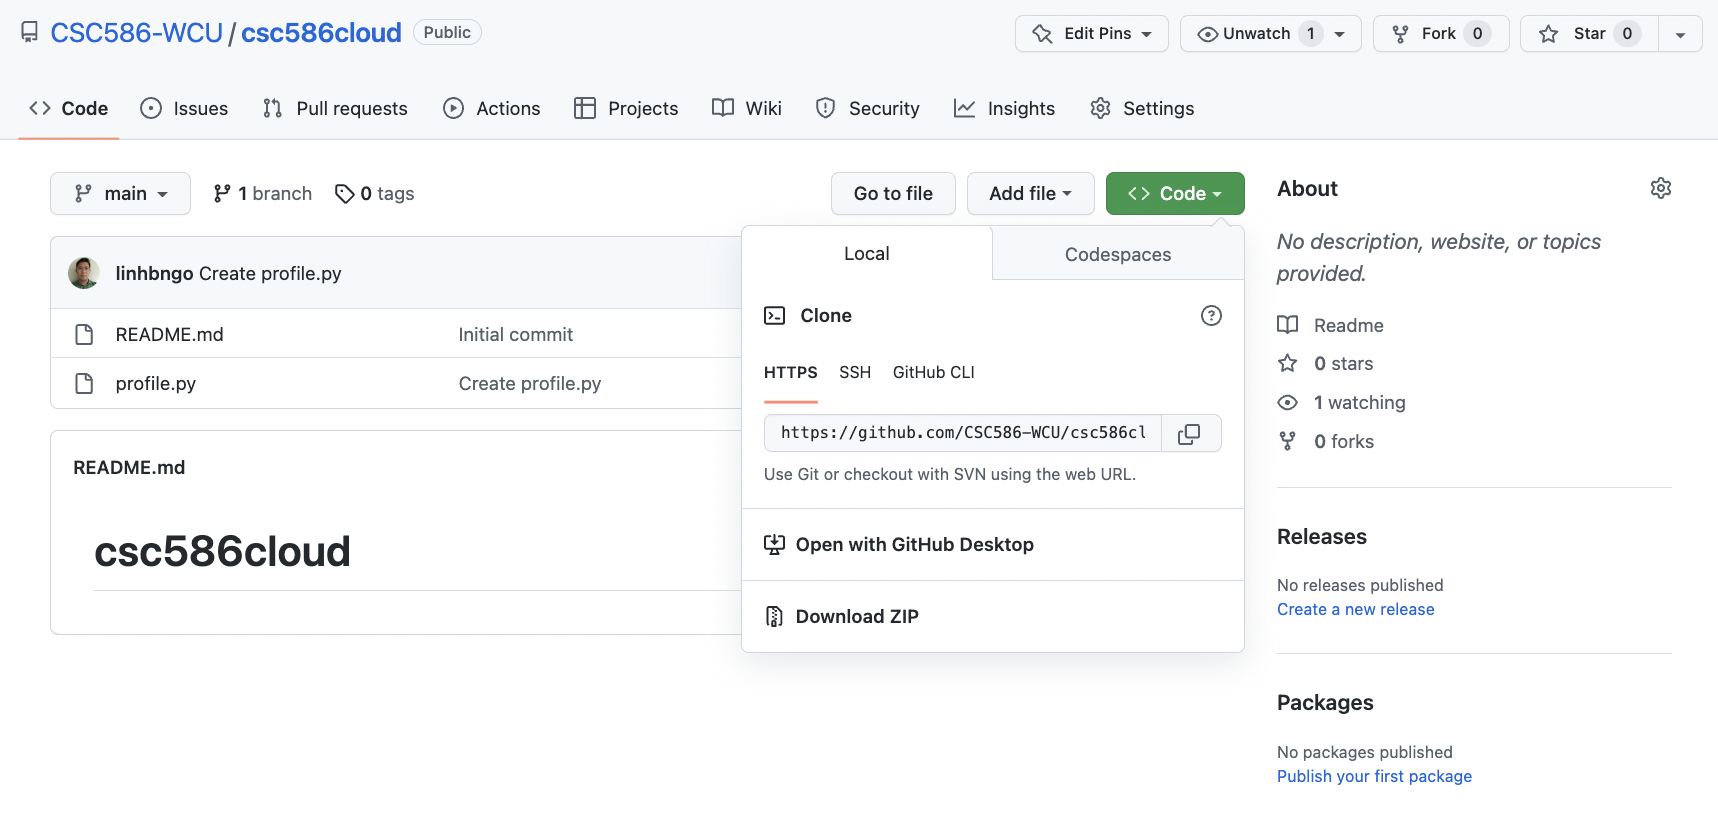
Task: Open the 0 tags list
Action: [375, 194]
